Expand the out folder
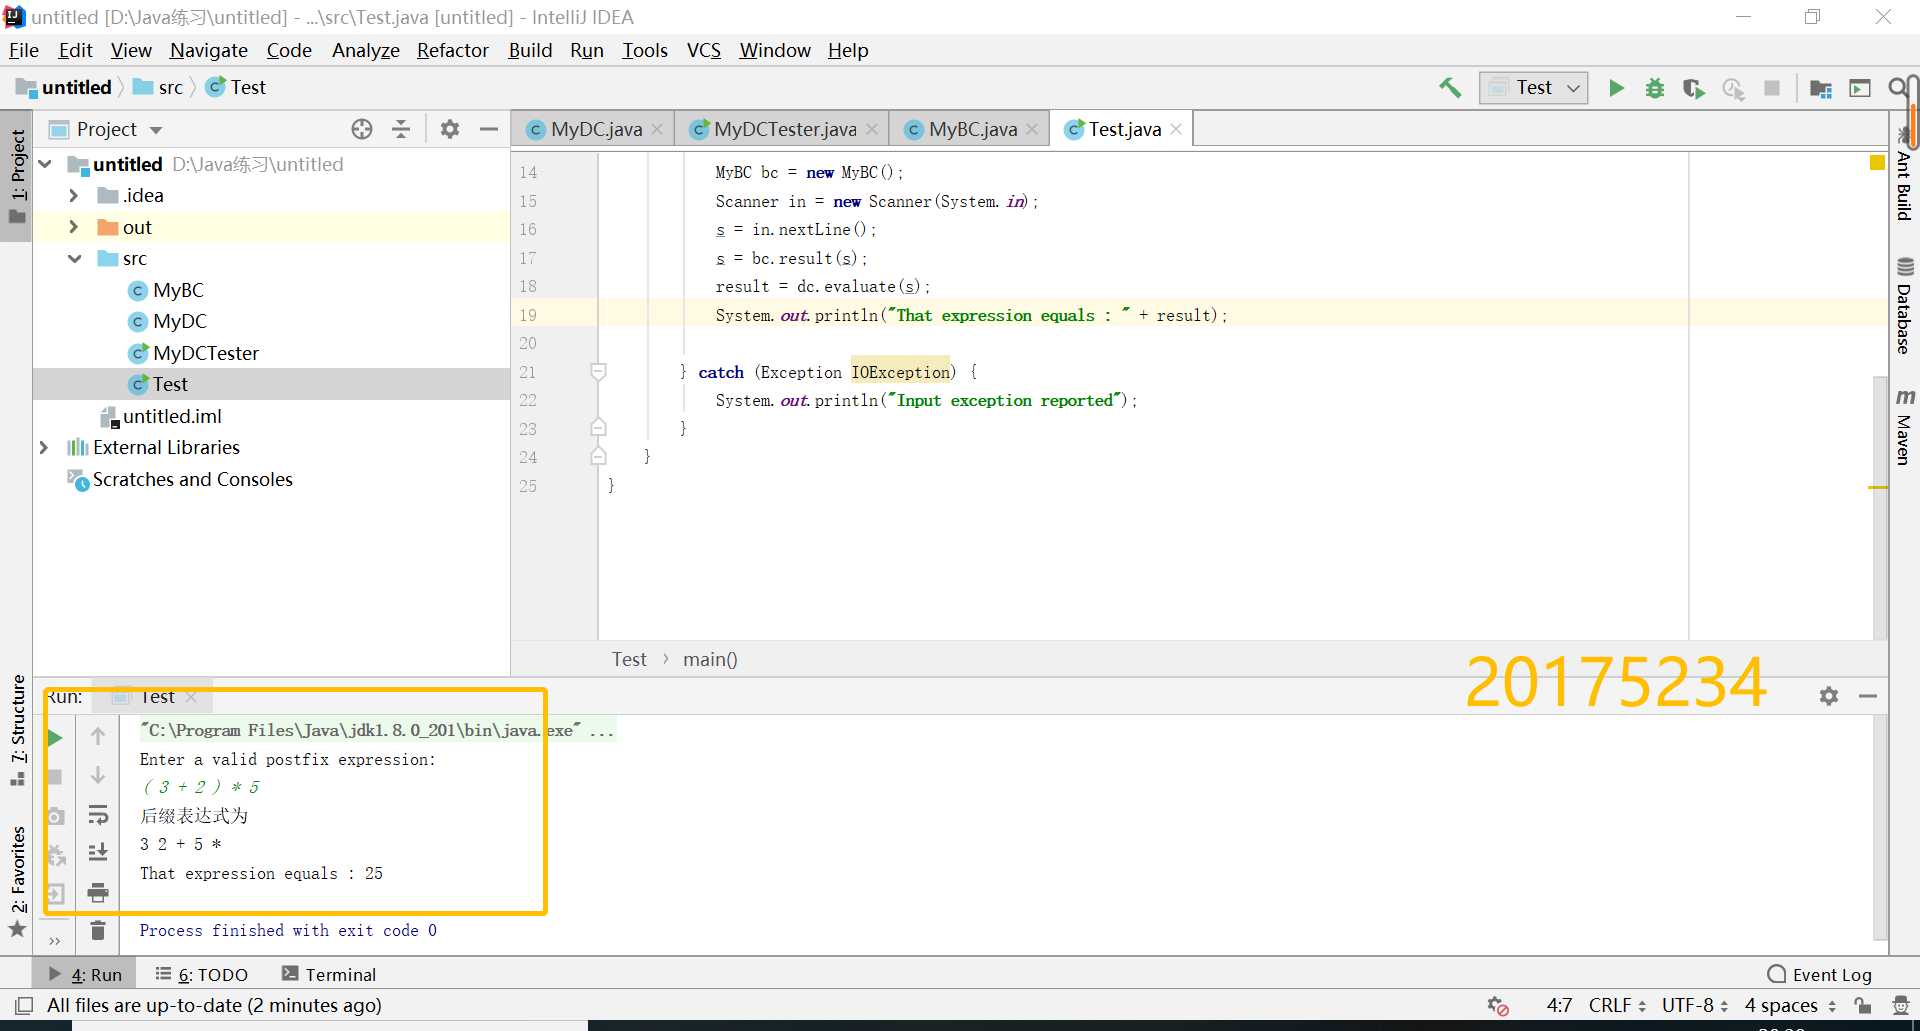1920x1031 pixels. coord(73,227)
